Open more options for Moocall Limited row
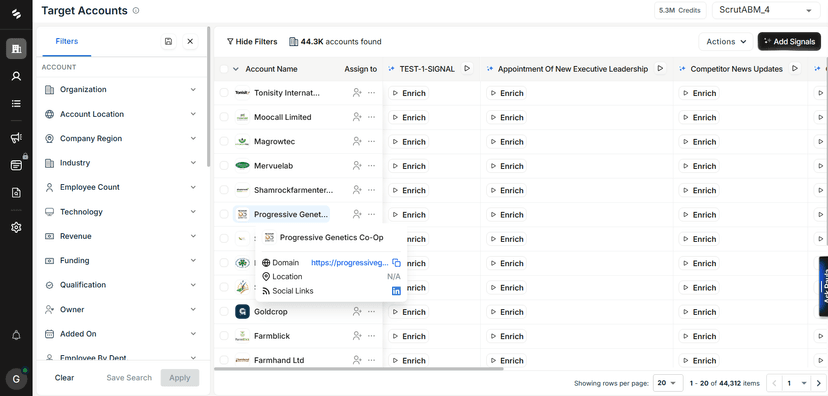Image resolution: width=828 pixels, height=396 pixels. [x=371, y=117]
